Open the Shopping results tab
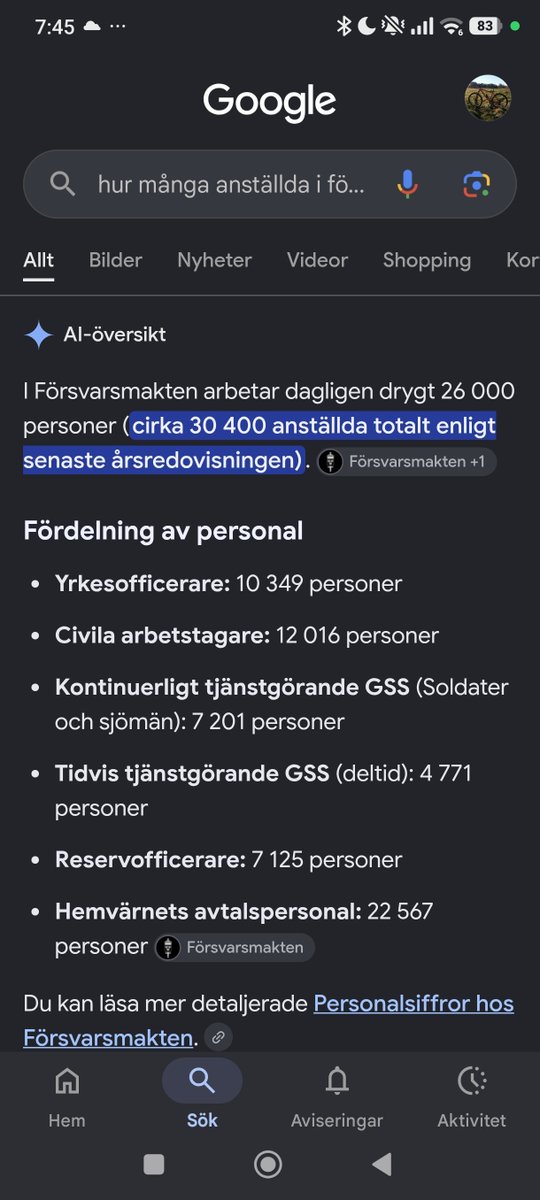Screen dimensions: 540x1200 (427, 260)
